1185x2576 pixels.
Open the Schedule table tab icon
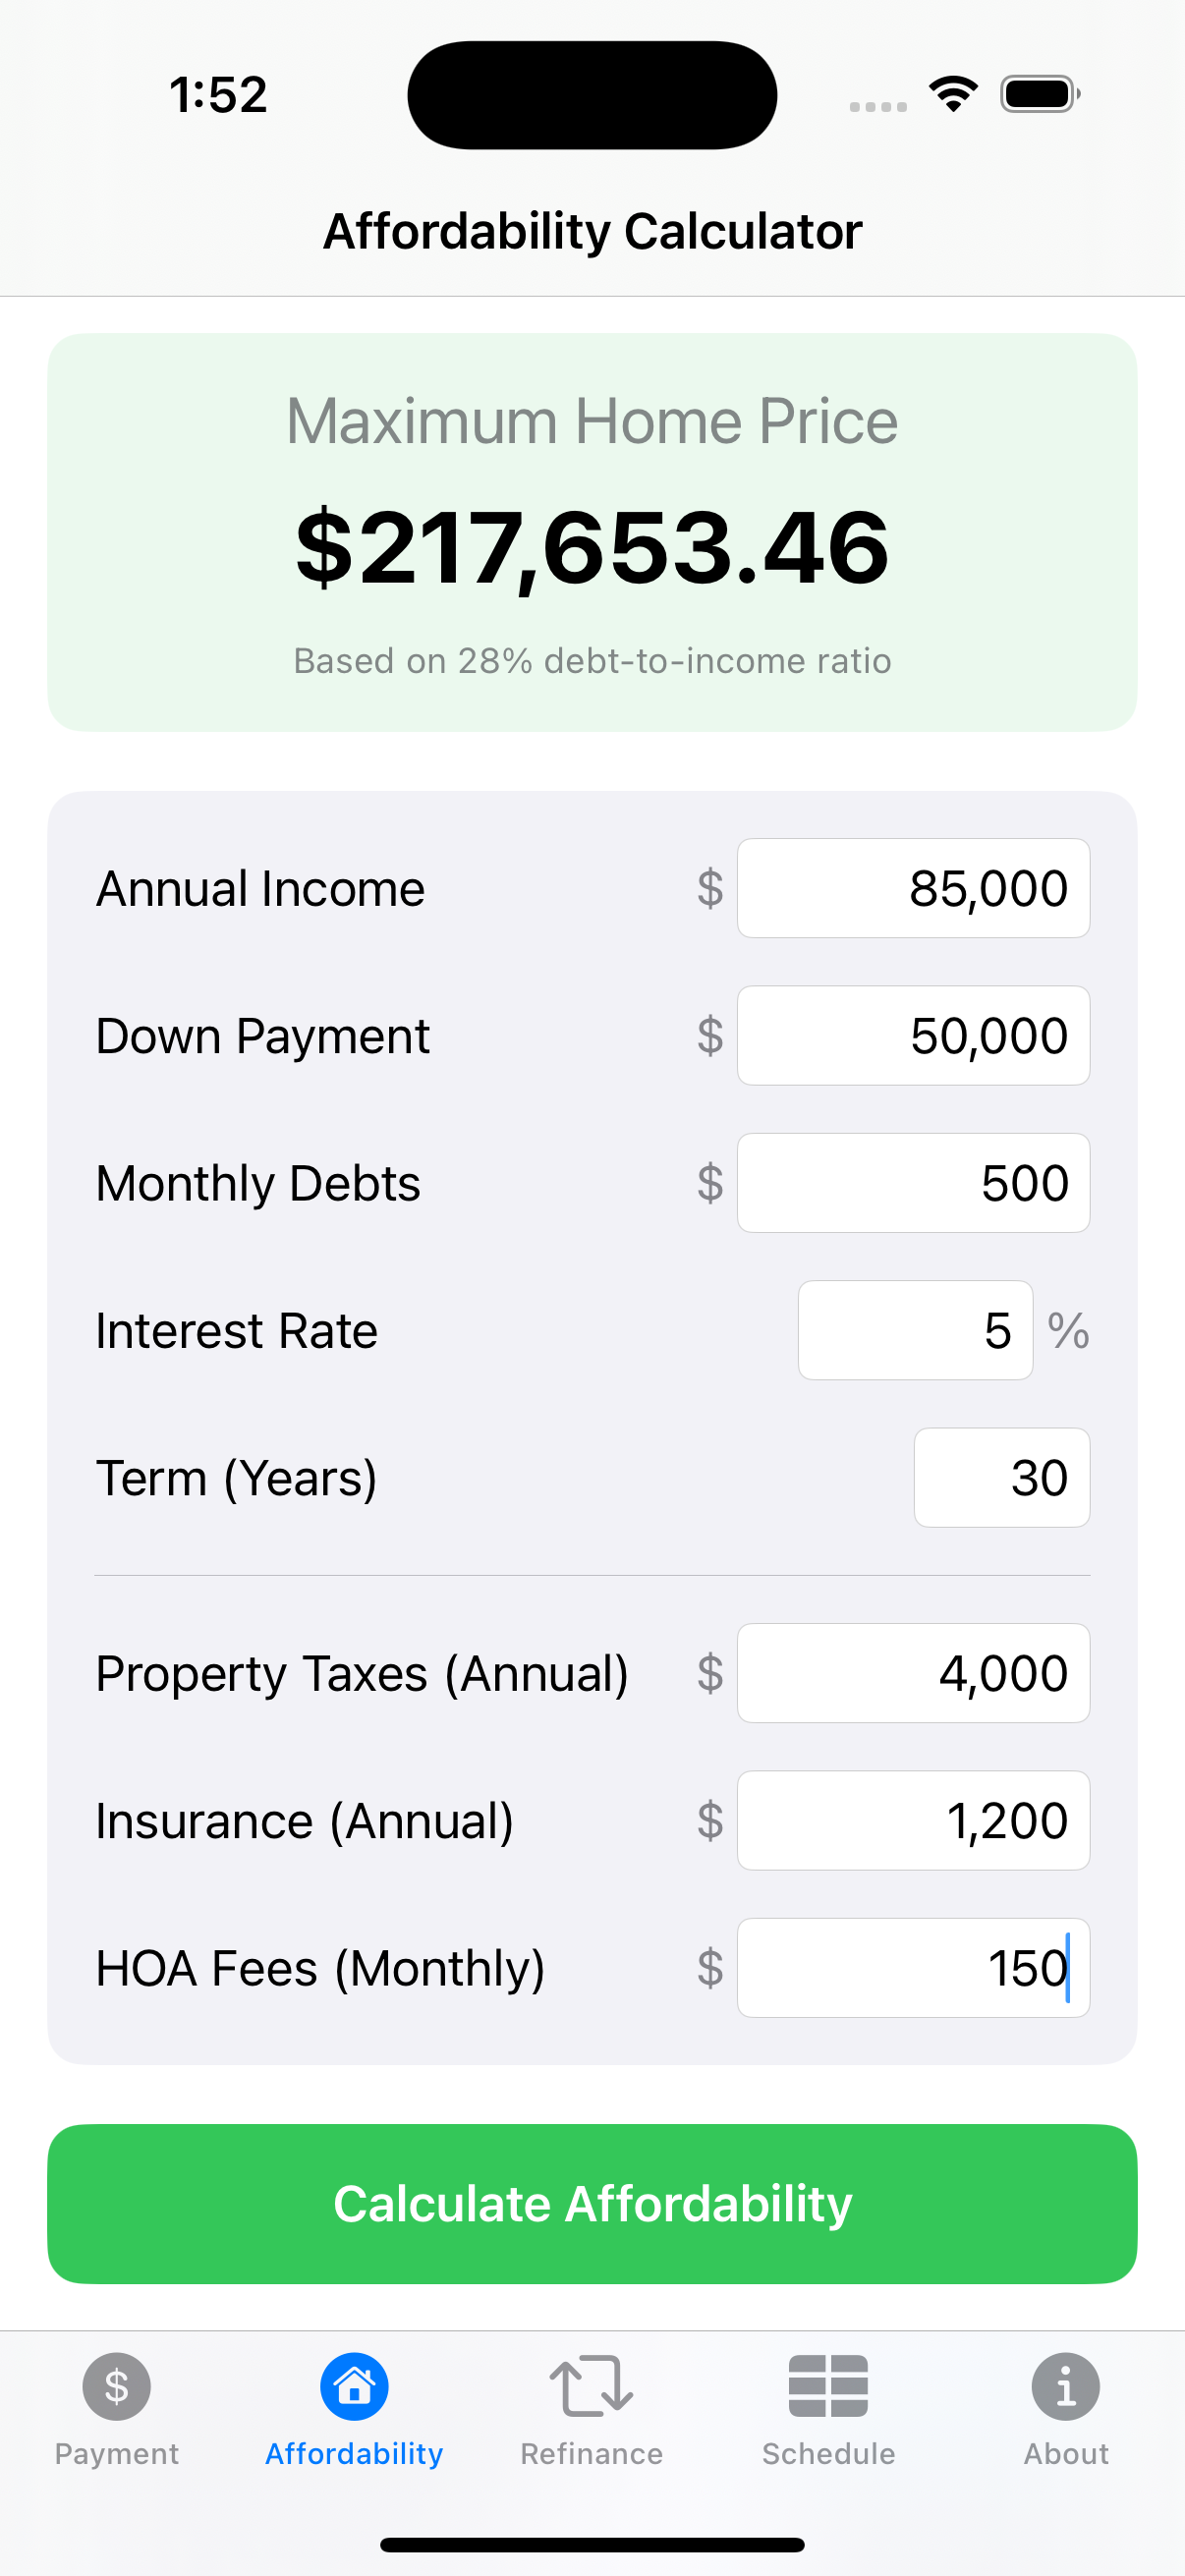828,2386
